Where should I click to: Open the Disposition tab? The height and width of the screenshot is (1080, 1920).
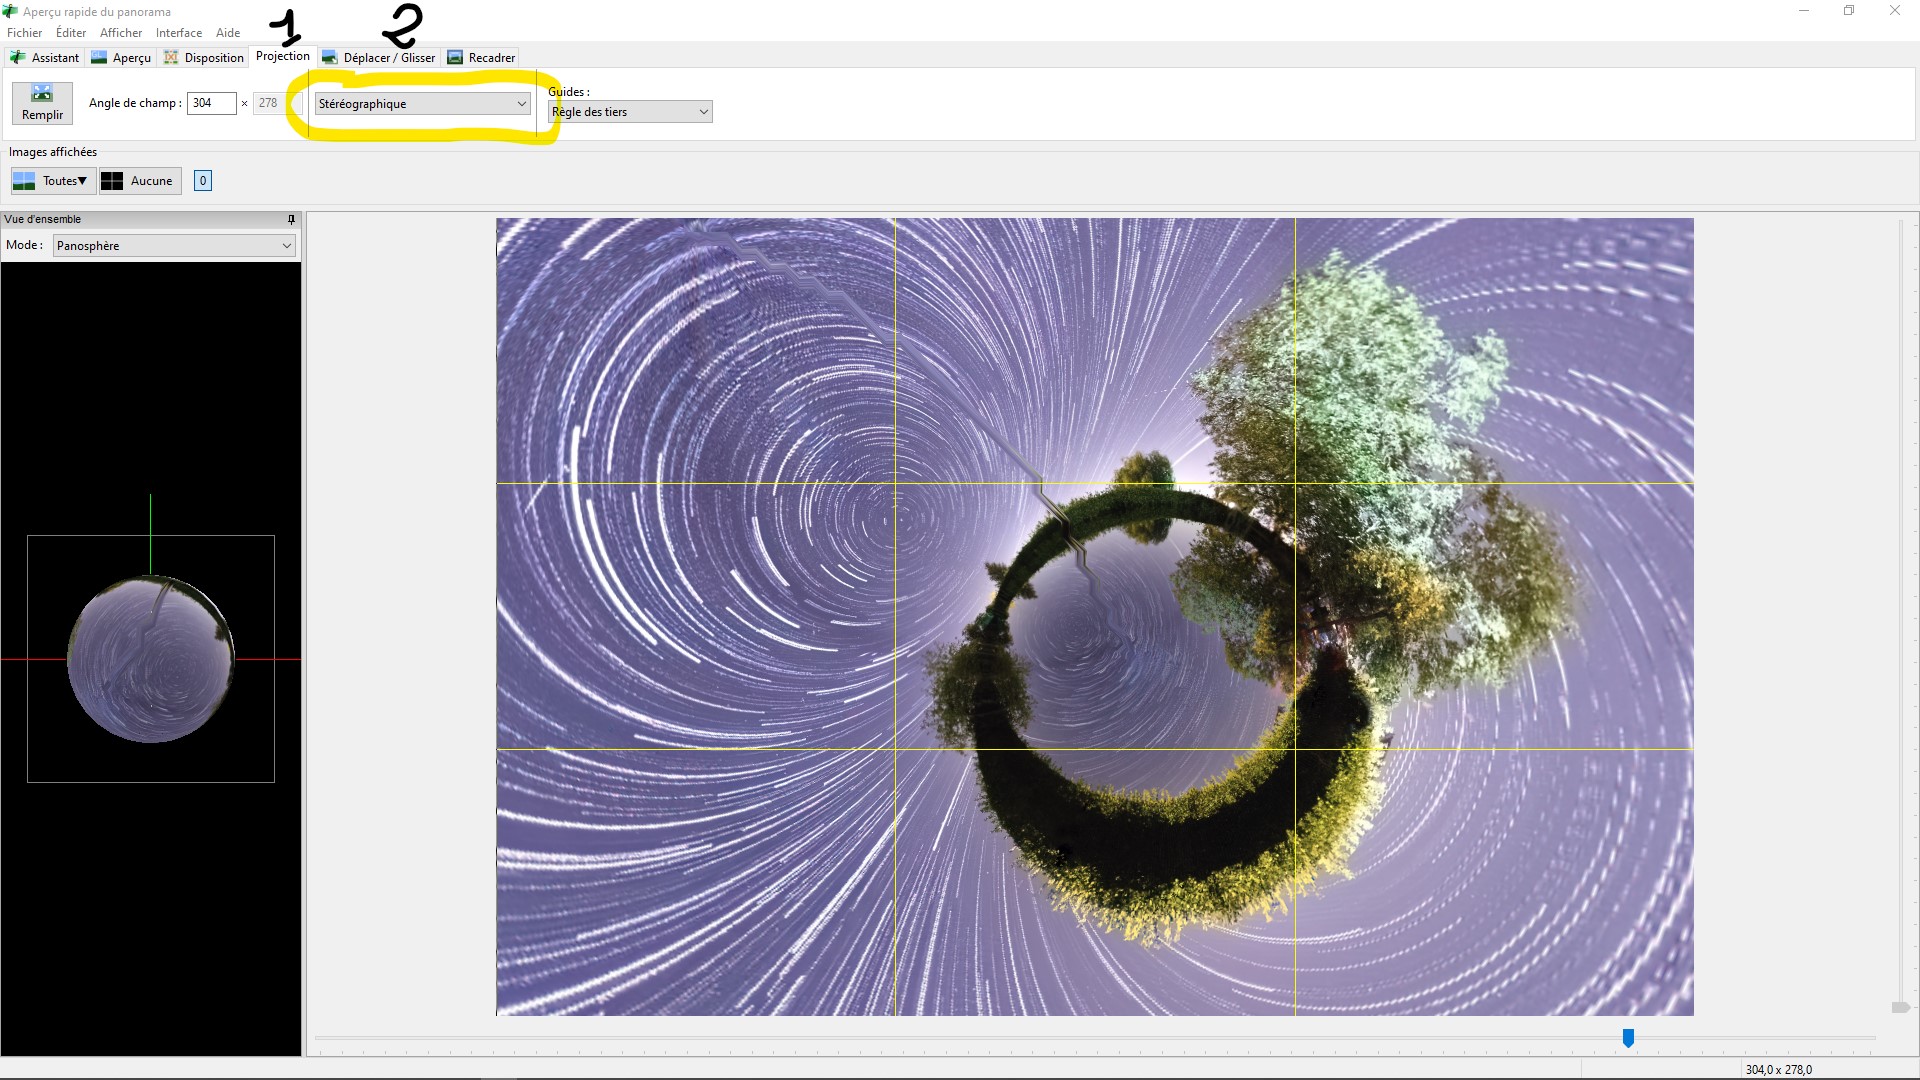coord(203,58)
